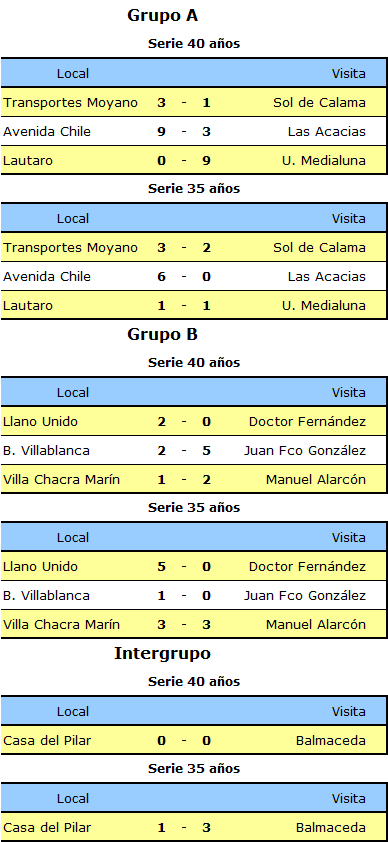
Task: Select Villa Chacra Marín in Grupo B Serie 40
Action: (61, 480)
